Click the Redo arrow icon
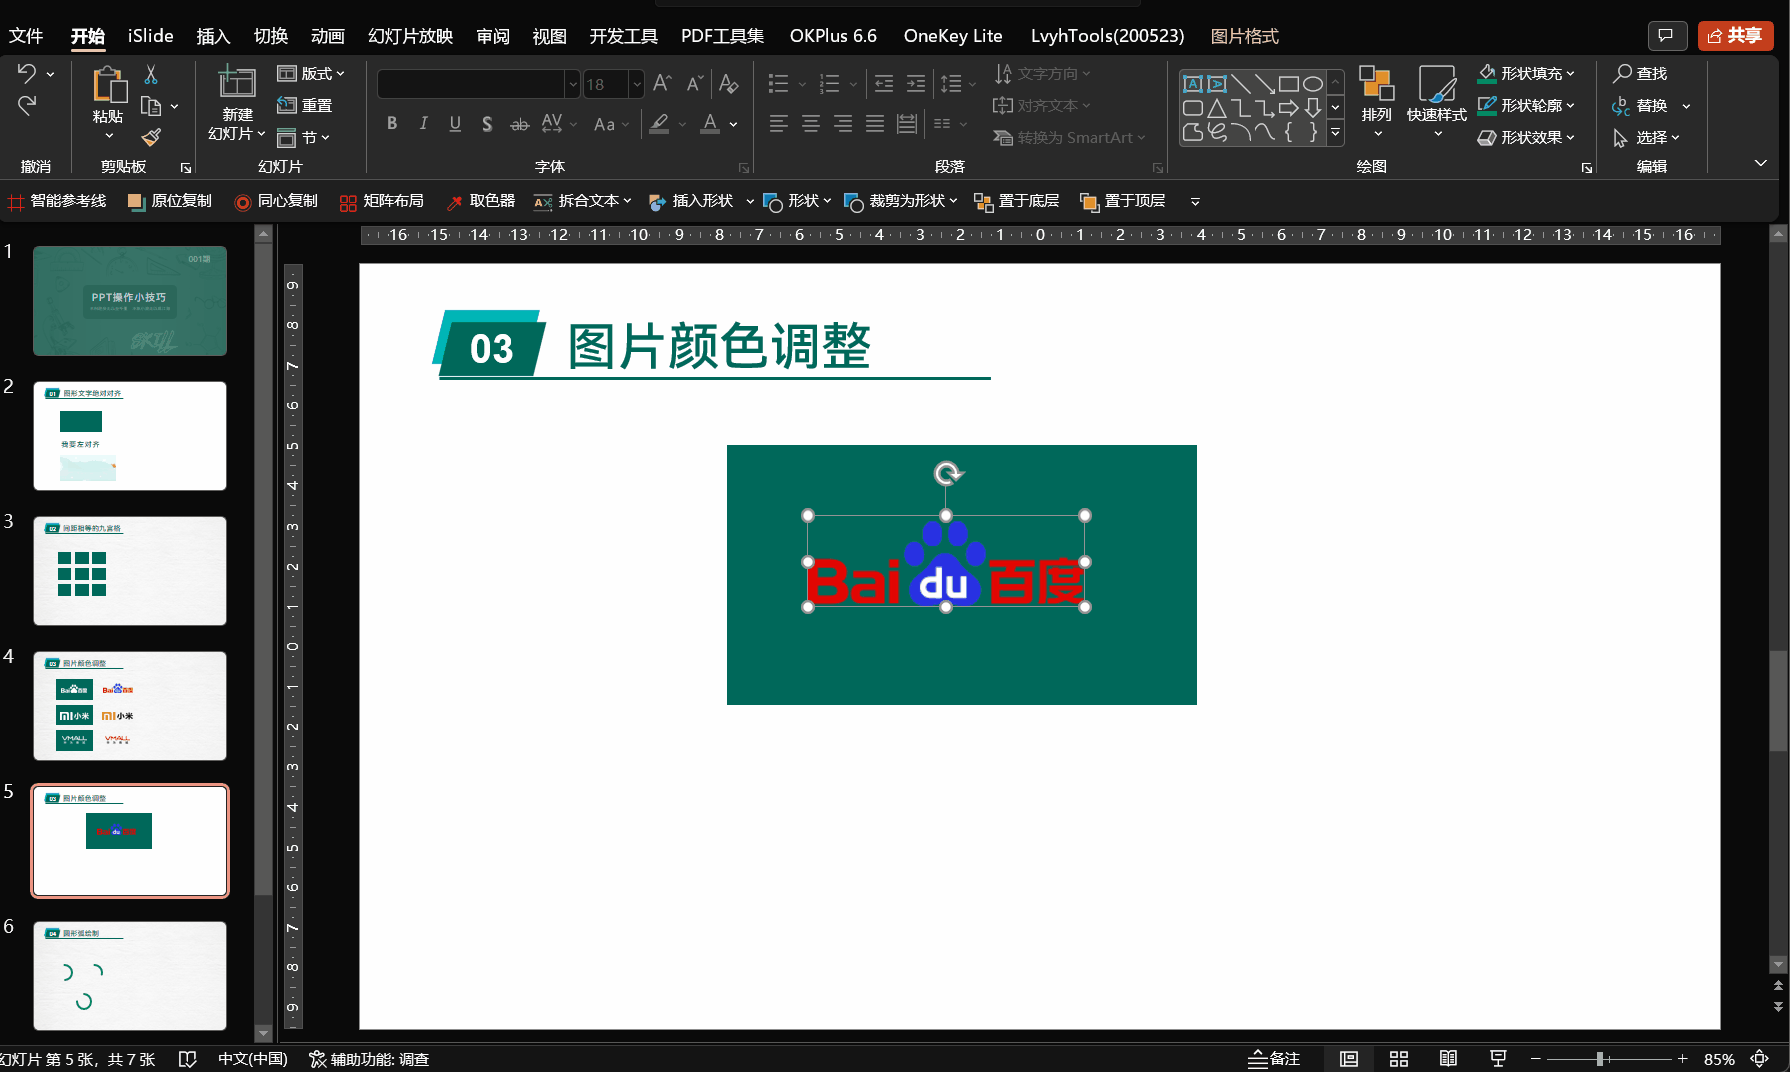Screen dimensions: 1790x1072 pos(27,105)
